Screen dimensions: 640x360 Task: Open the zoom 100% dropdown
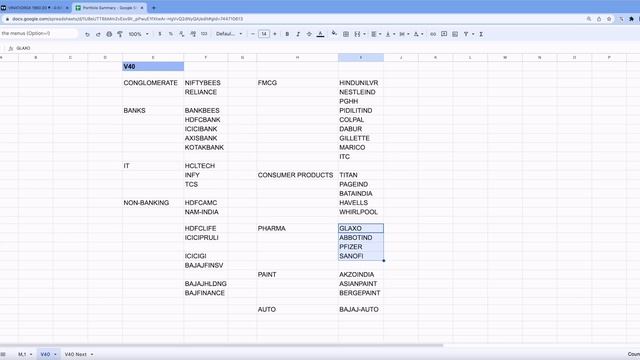pyautogui.click(x=138, y=34)
